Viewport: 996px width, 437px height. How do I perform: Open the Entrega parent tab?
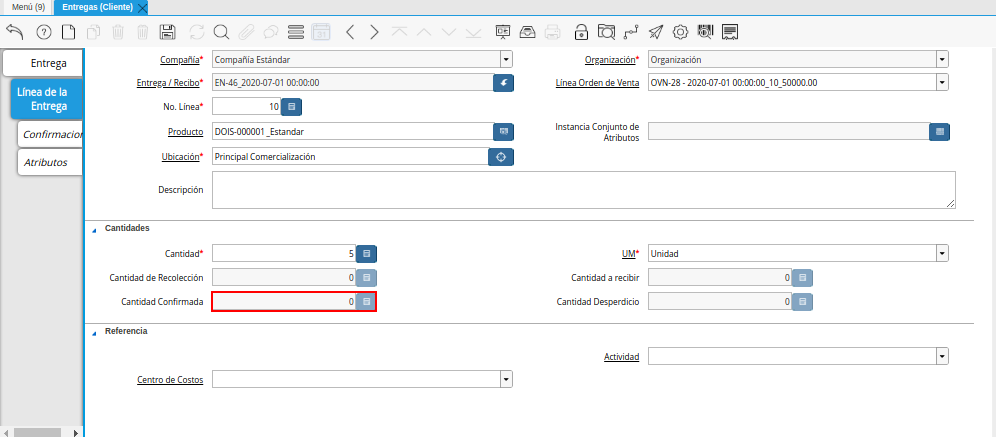coord(43,64)
